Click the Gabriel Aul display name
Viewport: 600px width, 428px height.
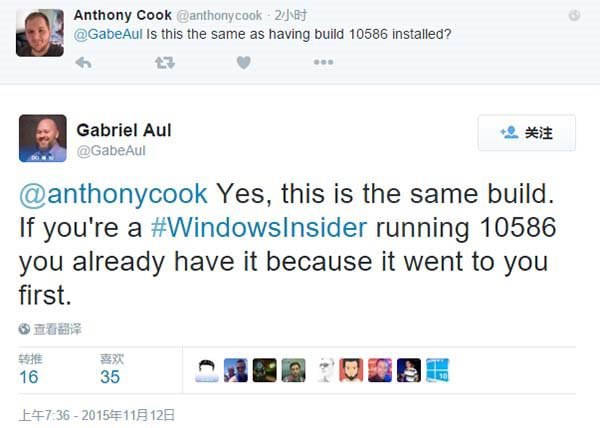pyautogui.click(x=122, y=129)
